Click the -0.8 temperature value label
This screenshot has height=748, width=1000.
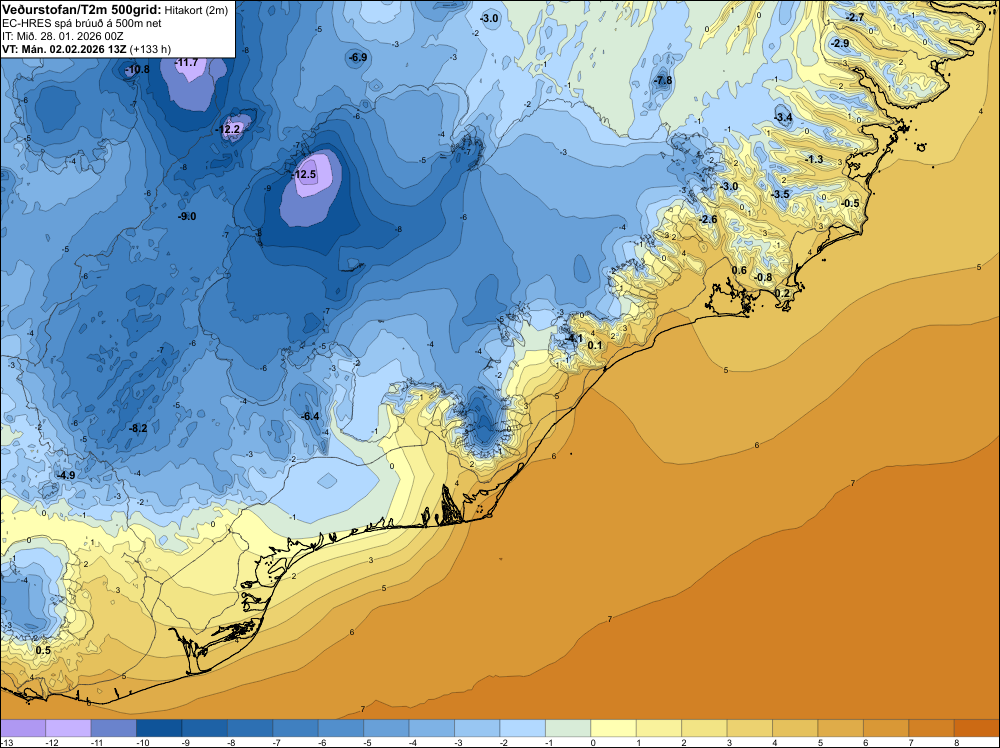tap(763, 277)
